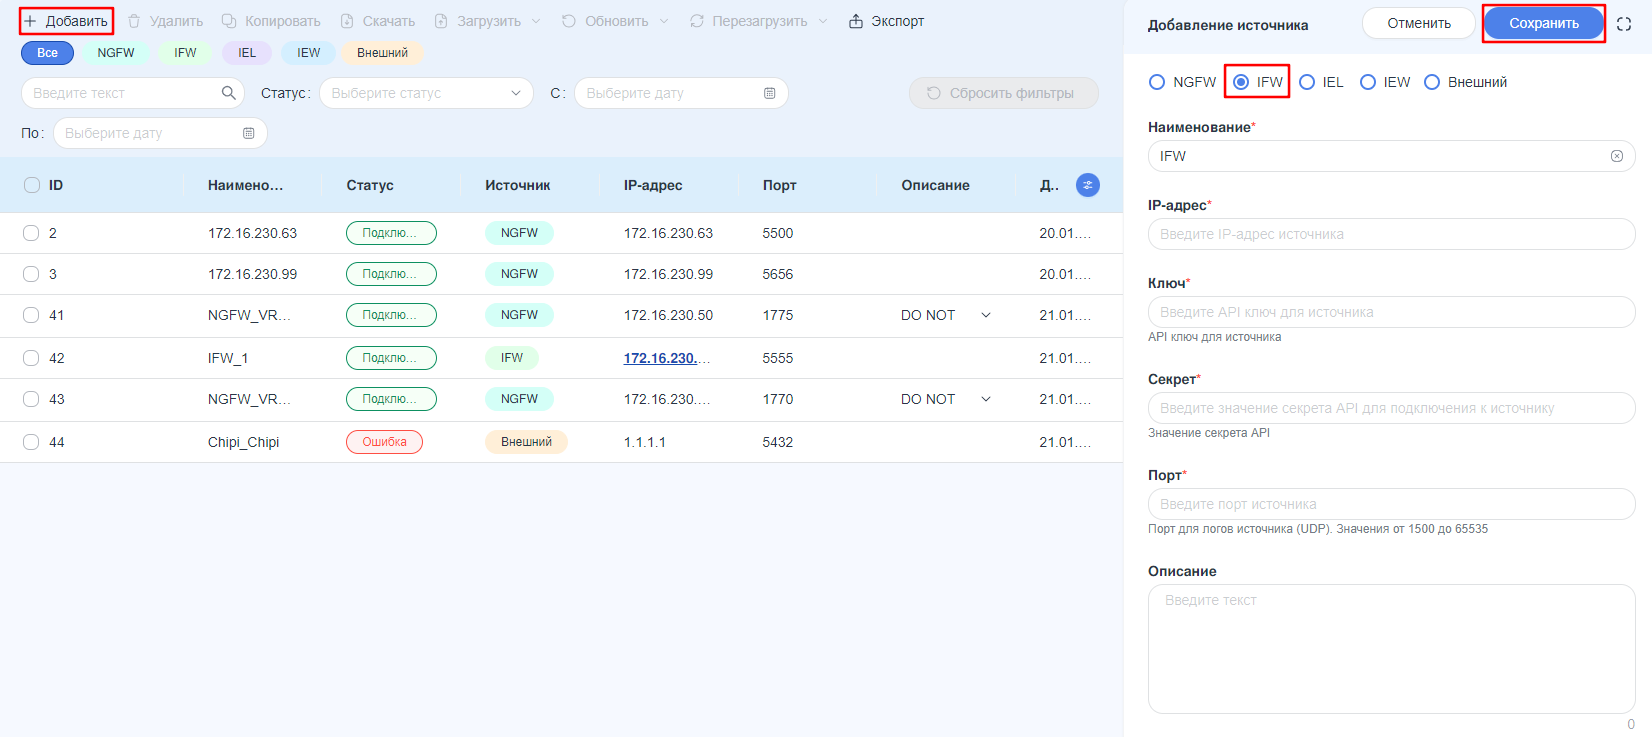Open the Загрузить dropdown arrow
This screenshot has height=737, width=1652.
click(x=536, y=21)
